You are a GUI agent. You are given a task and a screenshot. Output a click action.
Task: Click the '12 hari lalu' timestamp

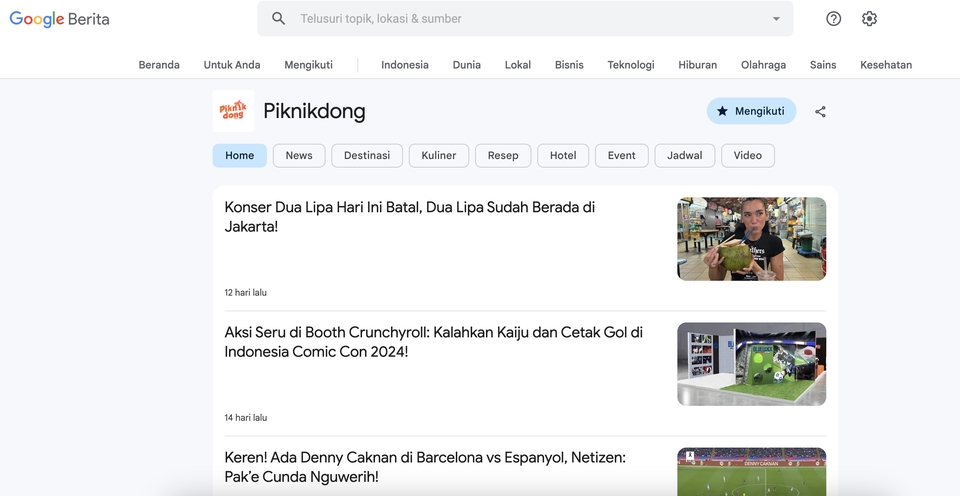point(246,293)
